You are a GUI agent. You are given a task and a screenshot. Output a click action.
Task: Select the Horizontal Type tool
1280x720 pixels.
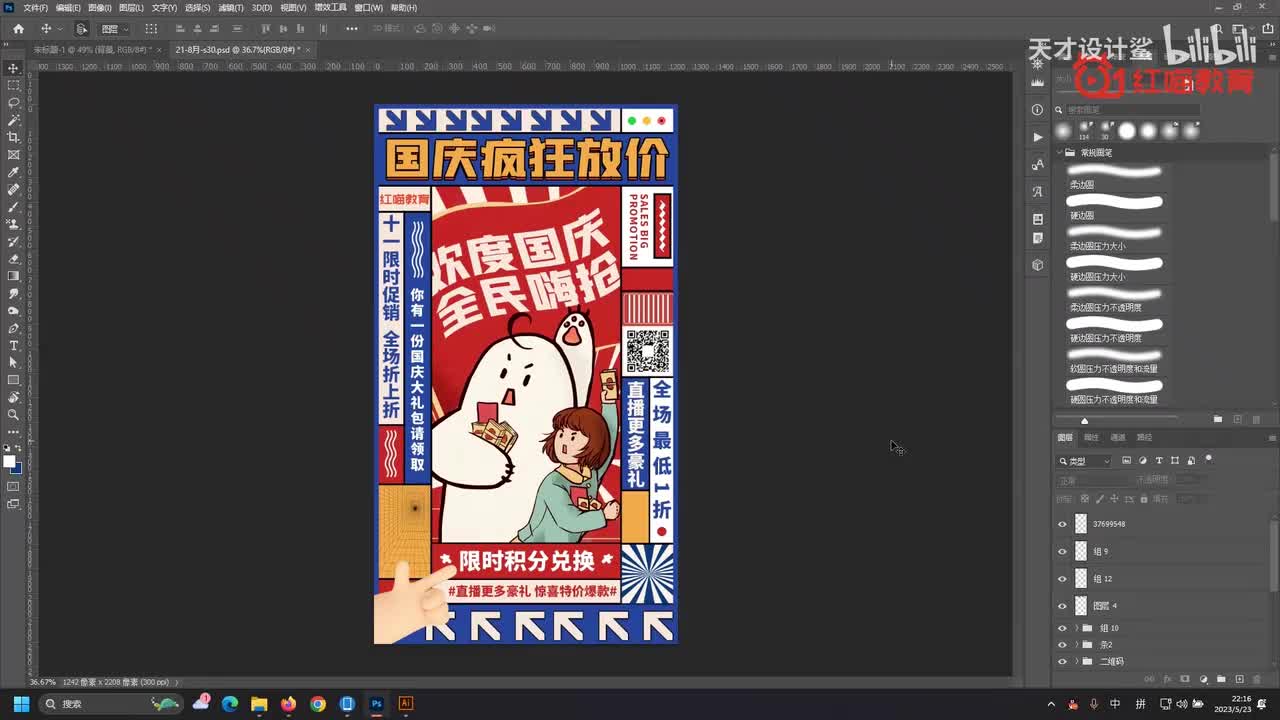[13, 345]
